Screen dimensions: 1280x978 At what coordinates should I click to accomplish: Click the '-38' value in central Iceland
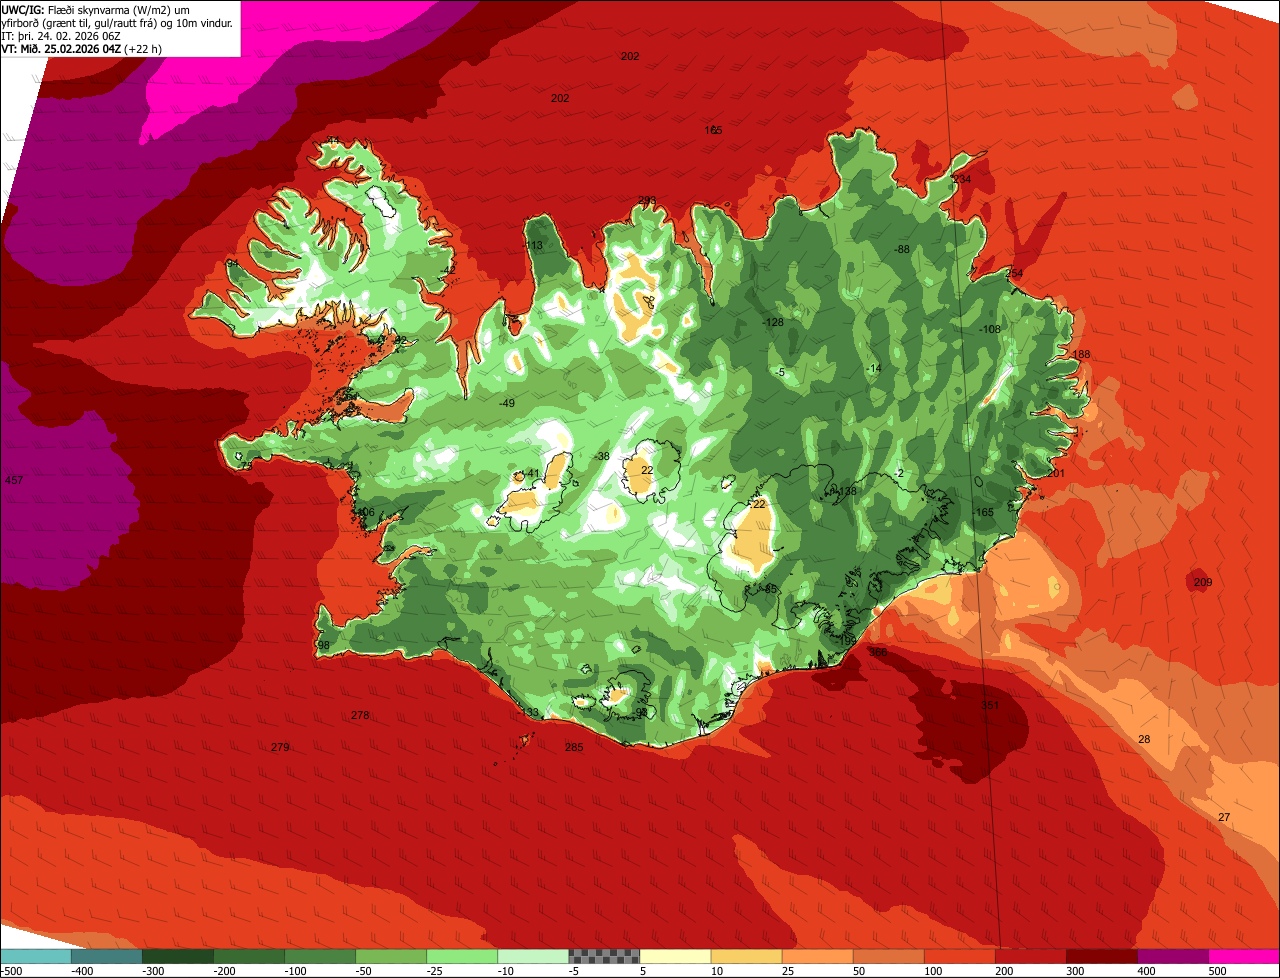click(601, 456)
